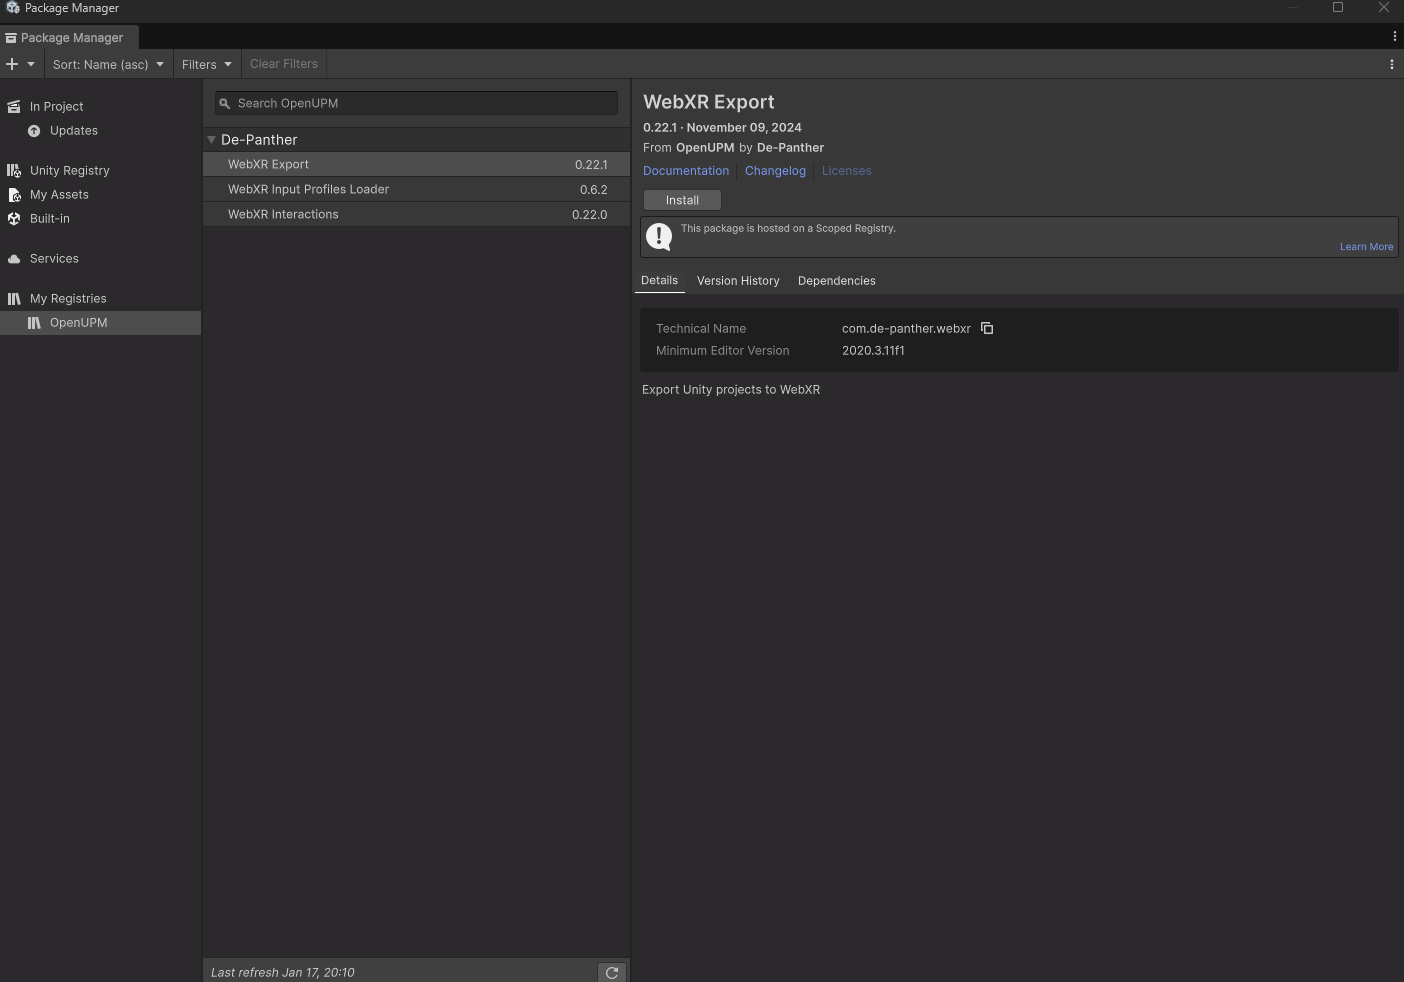Image resolution: width=1404 pixels, height=982 pixels.
Task: Check for package Updates
Action: pyautogui.click(x=72, y=130)
